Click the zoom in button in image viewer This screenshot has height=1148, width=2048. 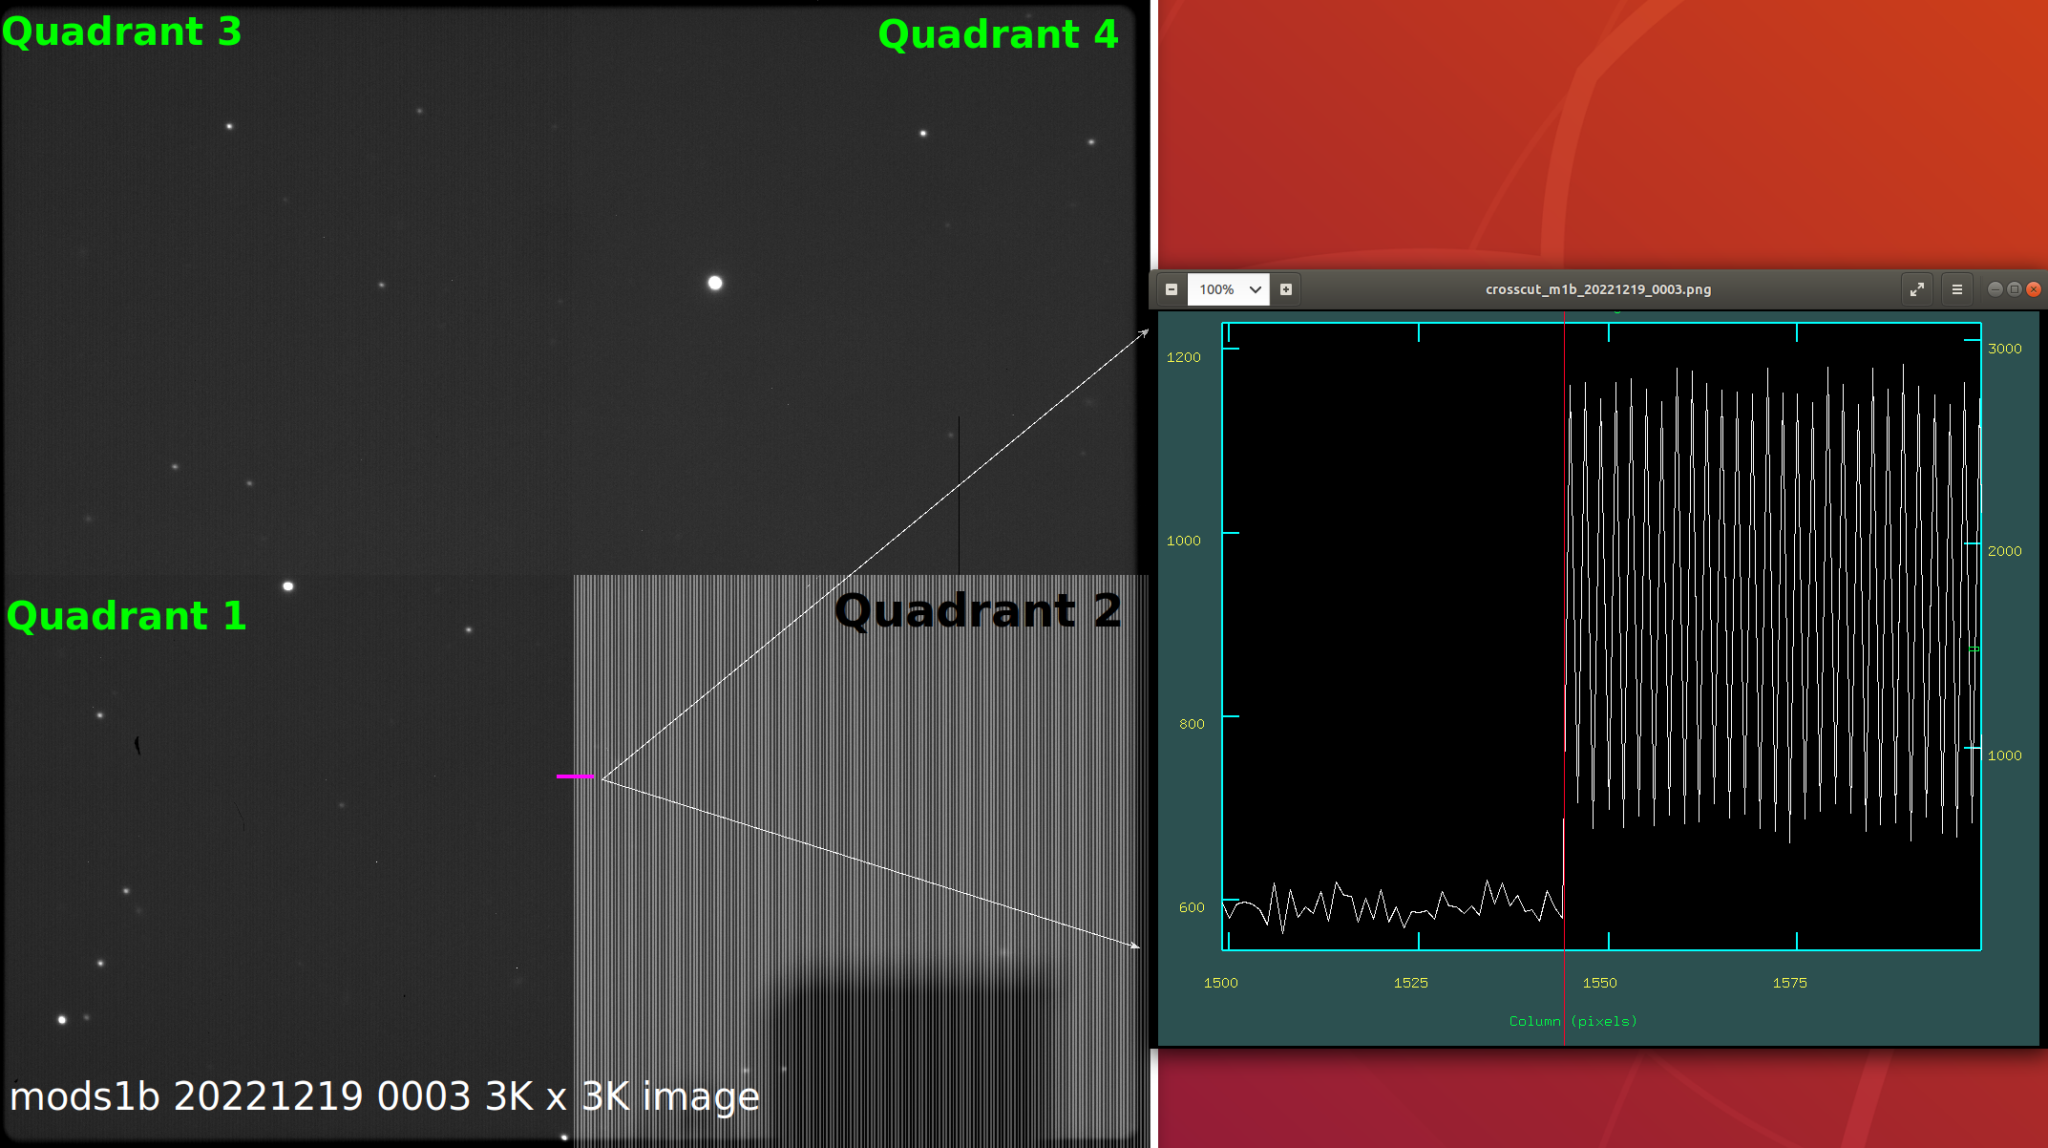click(1286, 290)
